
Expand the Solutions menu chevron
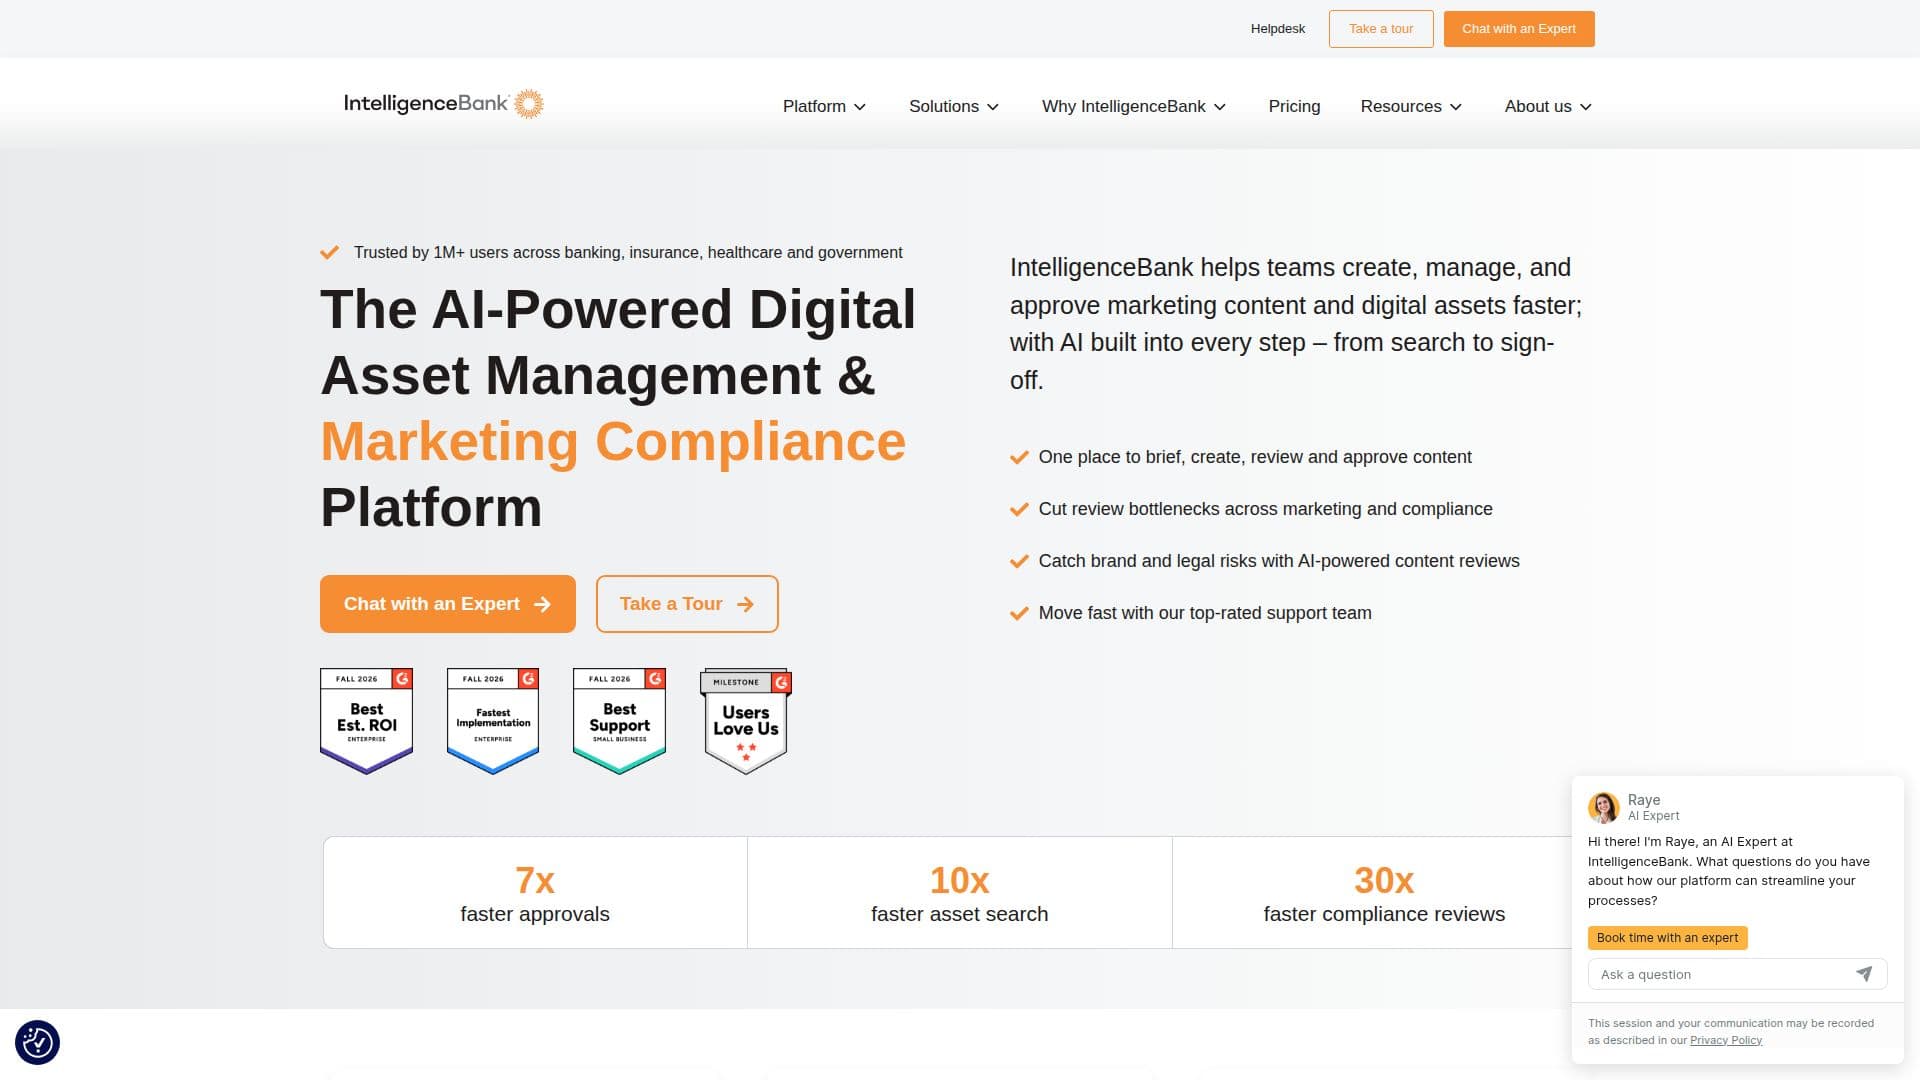tap(993, 107)
